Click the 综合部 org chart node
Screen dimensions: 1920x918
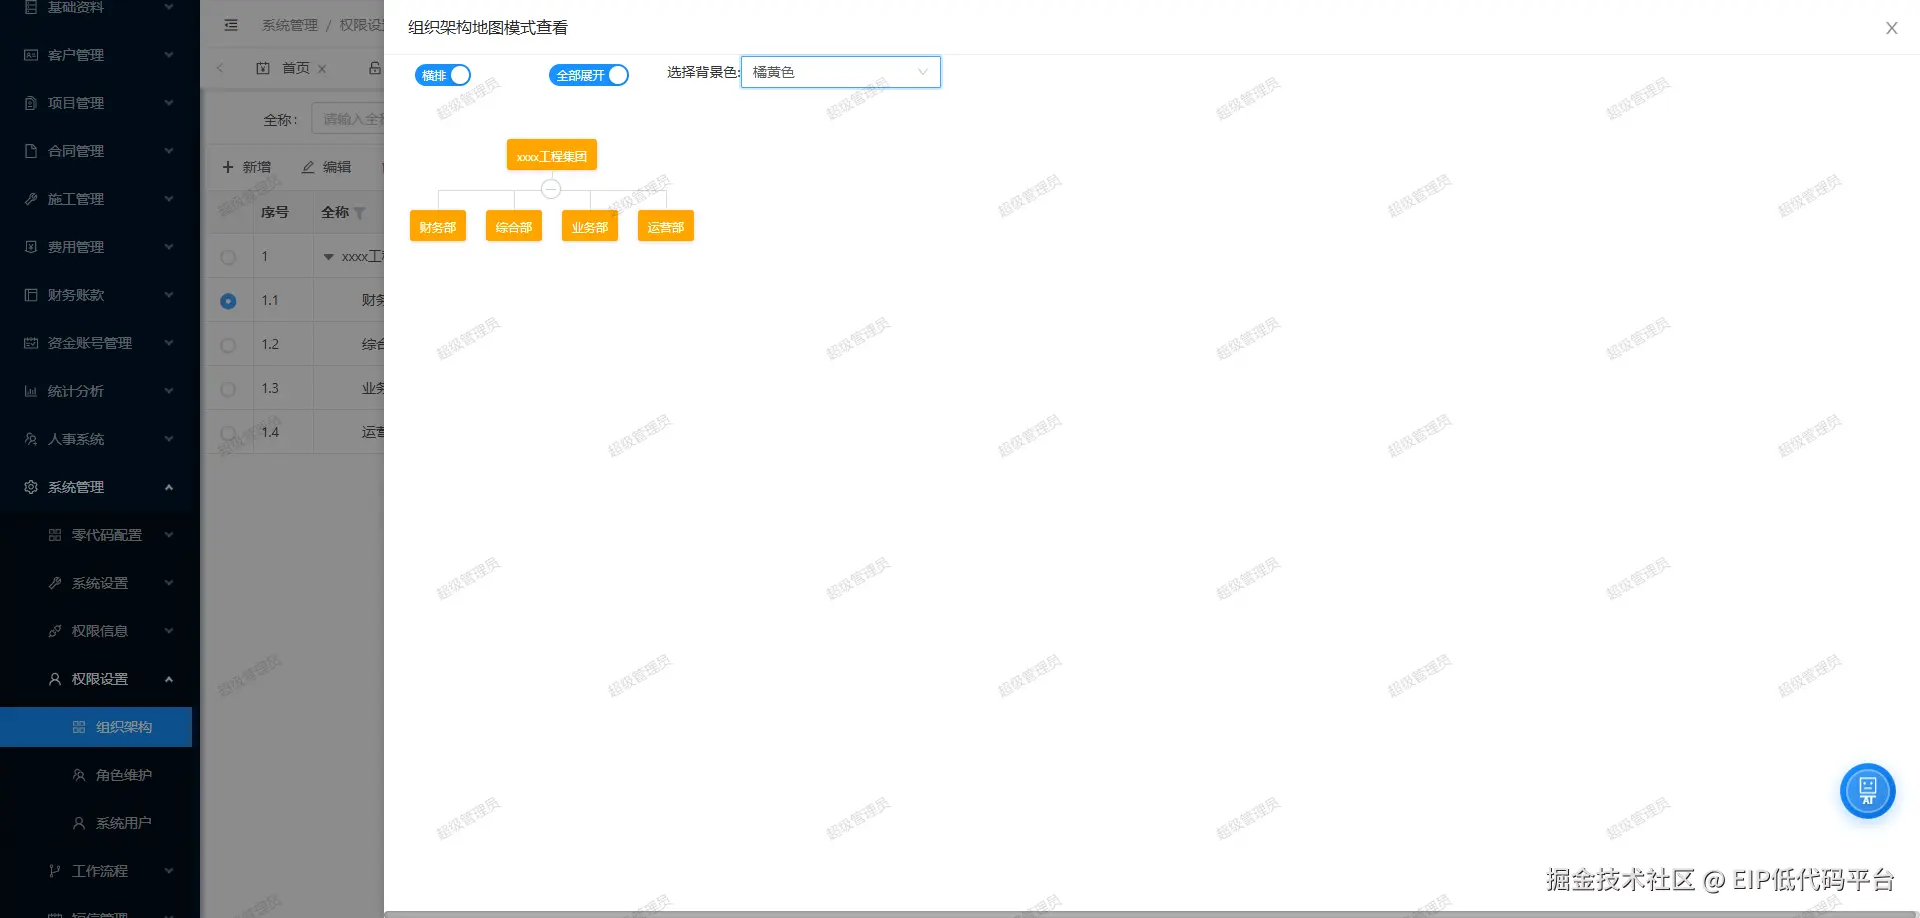coord(514,227)
